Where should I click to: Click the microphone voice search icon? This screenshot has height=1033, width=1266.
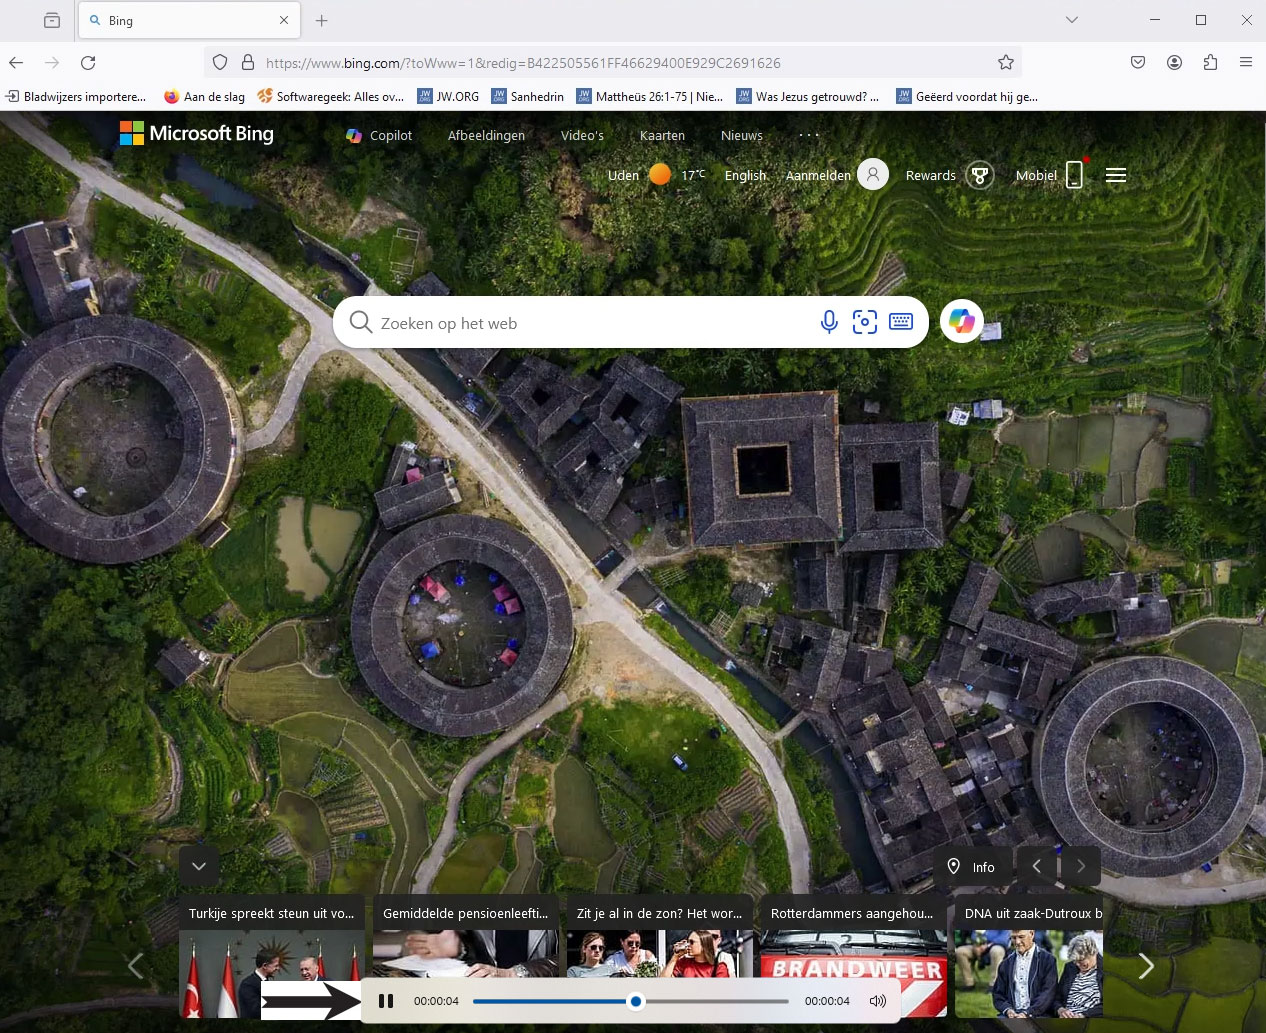[x=829, y=322]
